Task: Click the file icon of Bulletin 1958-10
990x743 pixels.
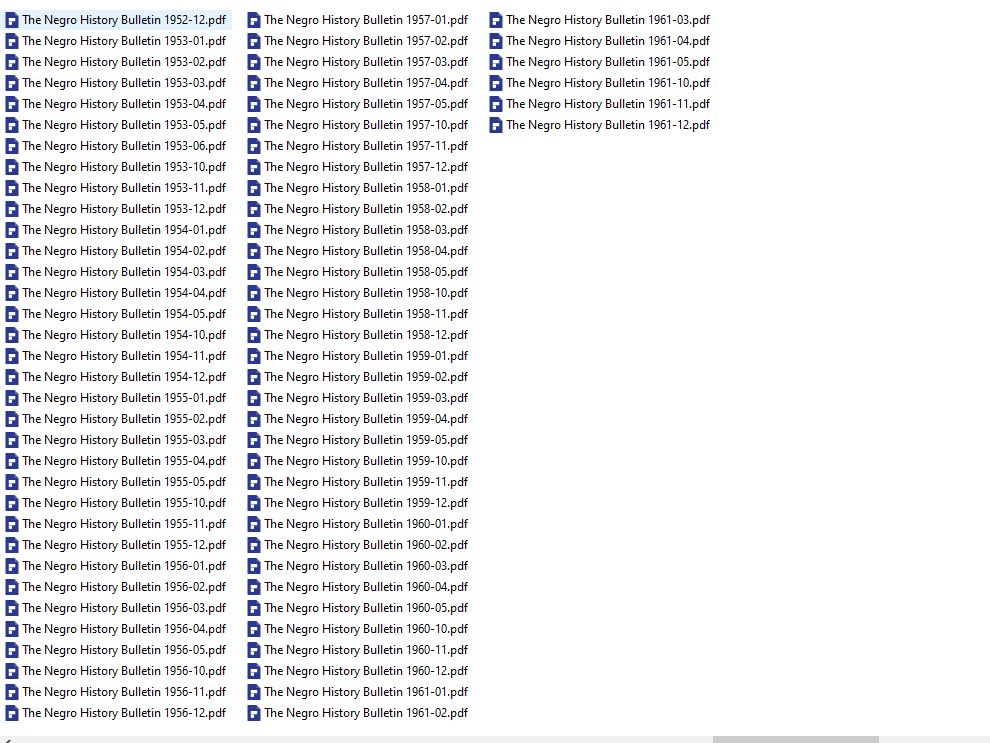Action: point(254,293)
